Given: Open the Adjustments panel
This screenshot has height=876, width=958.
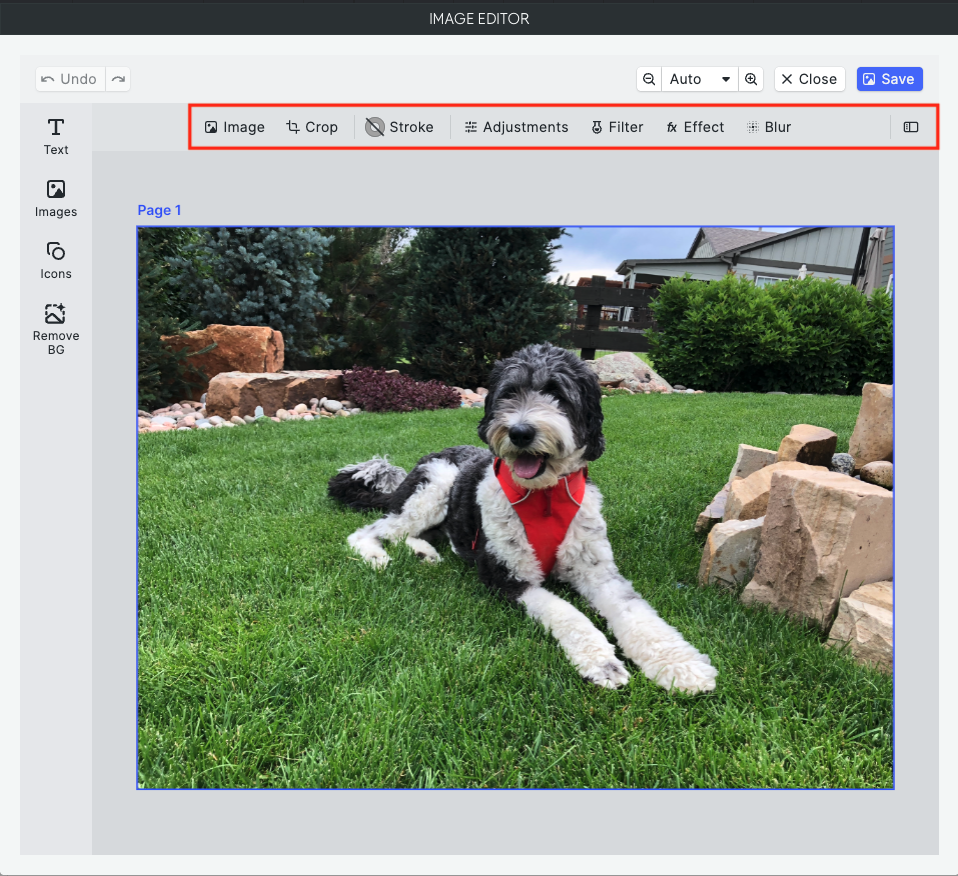Looking at the screenshot, I should (516, 127).
